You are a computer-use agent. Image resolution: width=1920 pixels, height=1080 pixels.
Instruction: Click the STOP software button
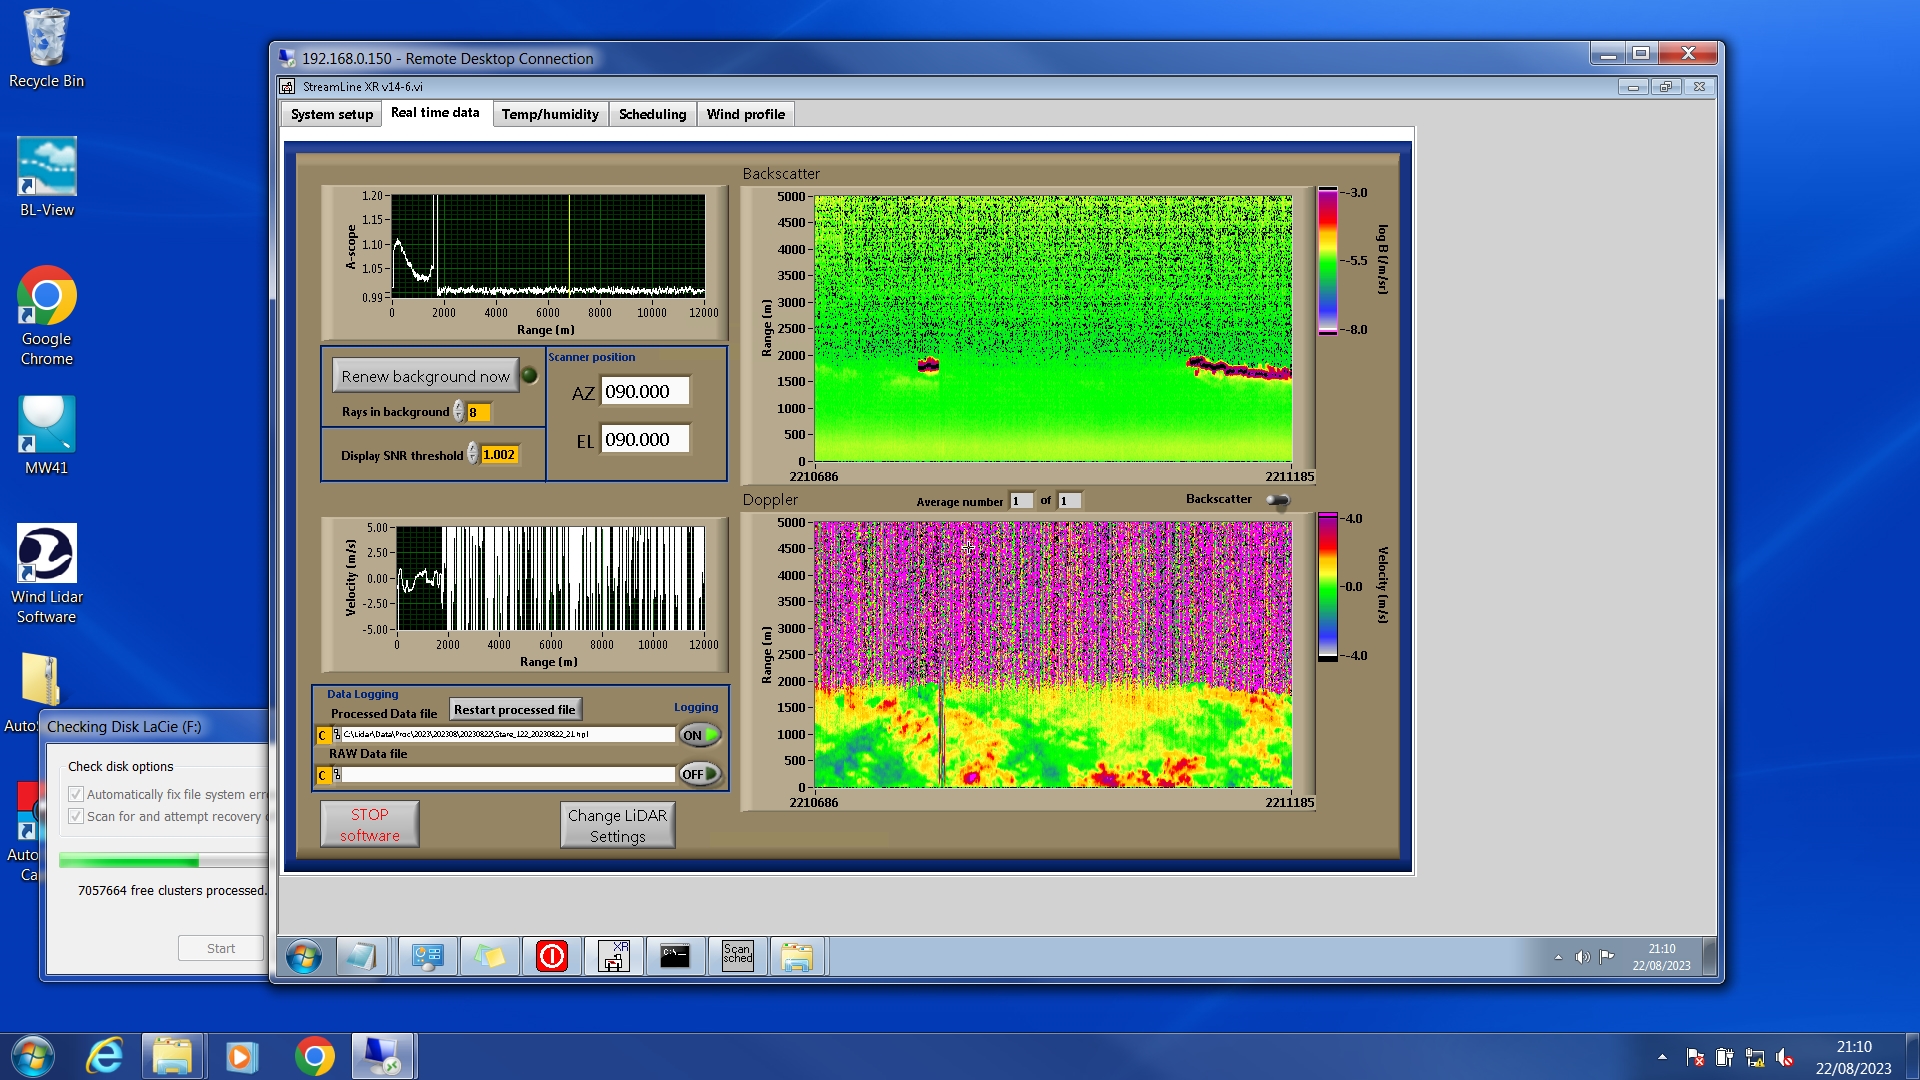(x=369, y=825)
